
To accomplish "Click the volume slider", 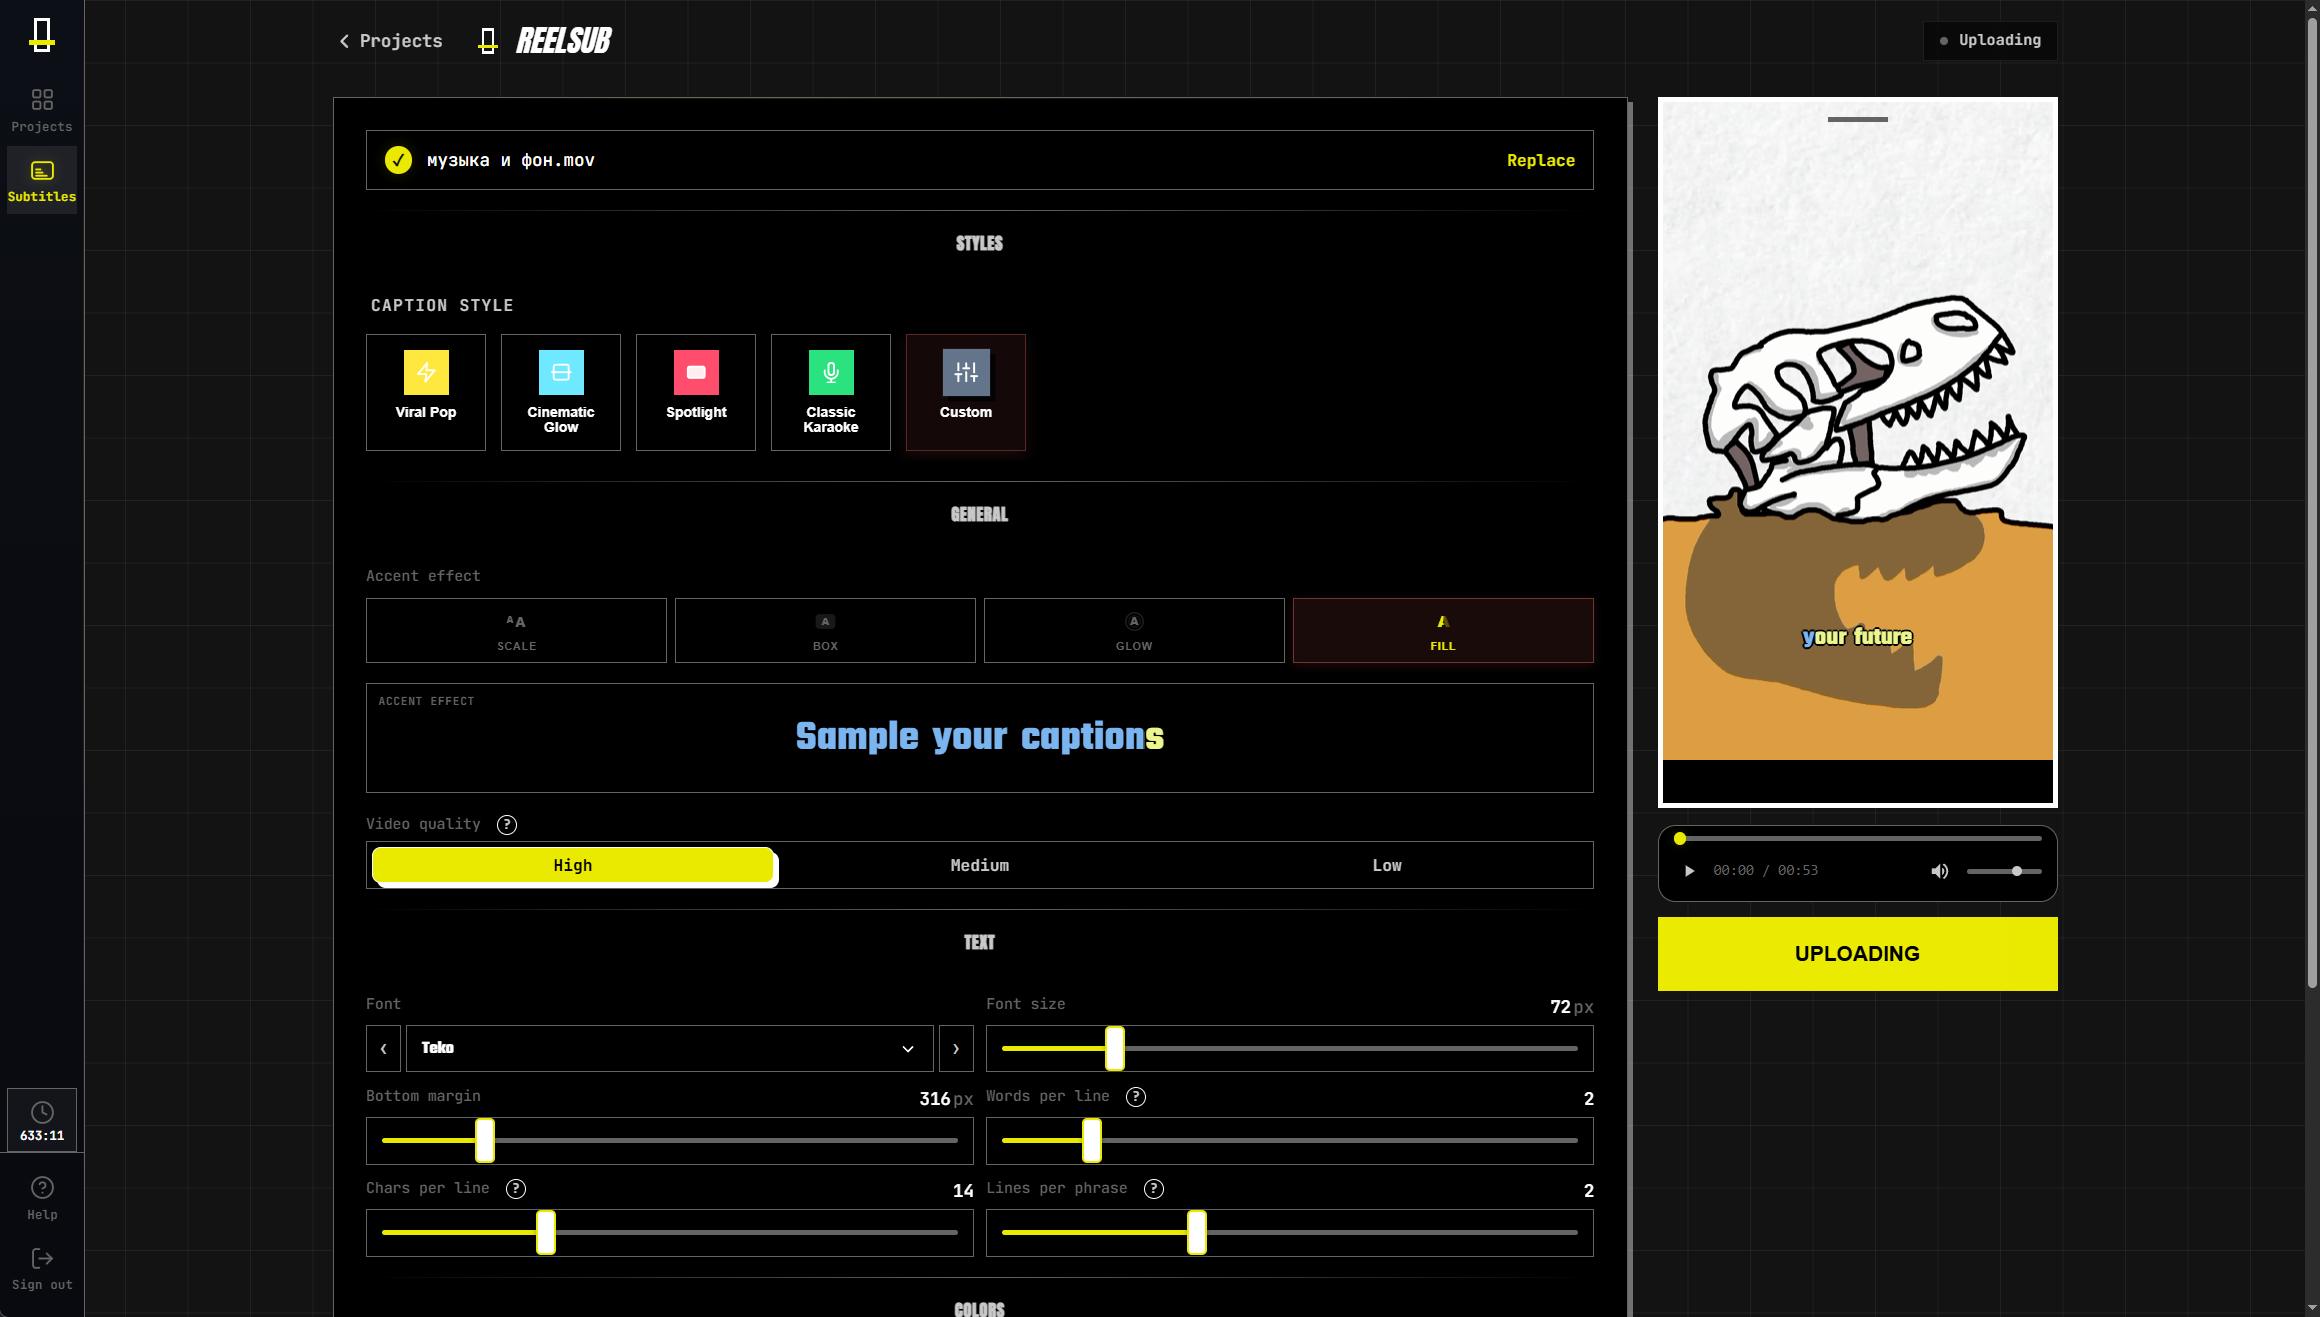I will click(2004, 871).
